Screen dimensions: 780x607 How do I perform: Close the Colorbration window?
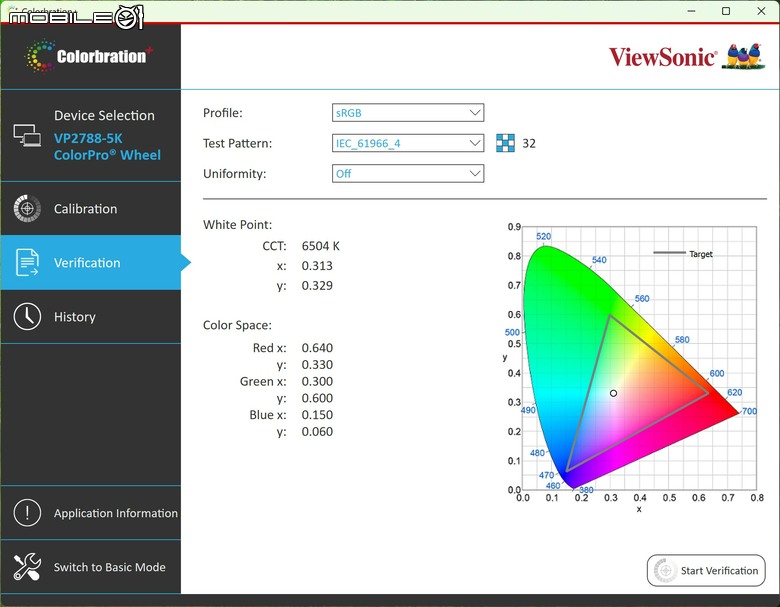click(761, 11)
